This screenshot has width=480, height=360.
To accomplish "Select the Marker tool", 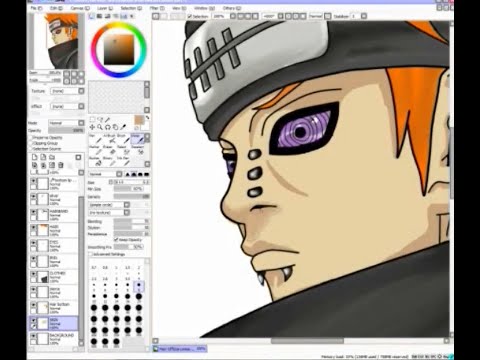I will [x=96, y=150].
